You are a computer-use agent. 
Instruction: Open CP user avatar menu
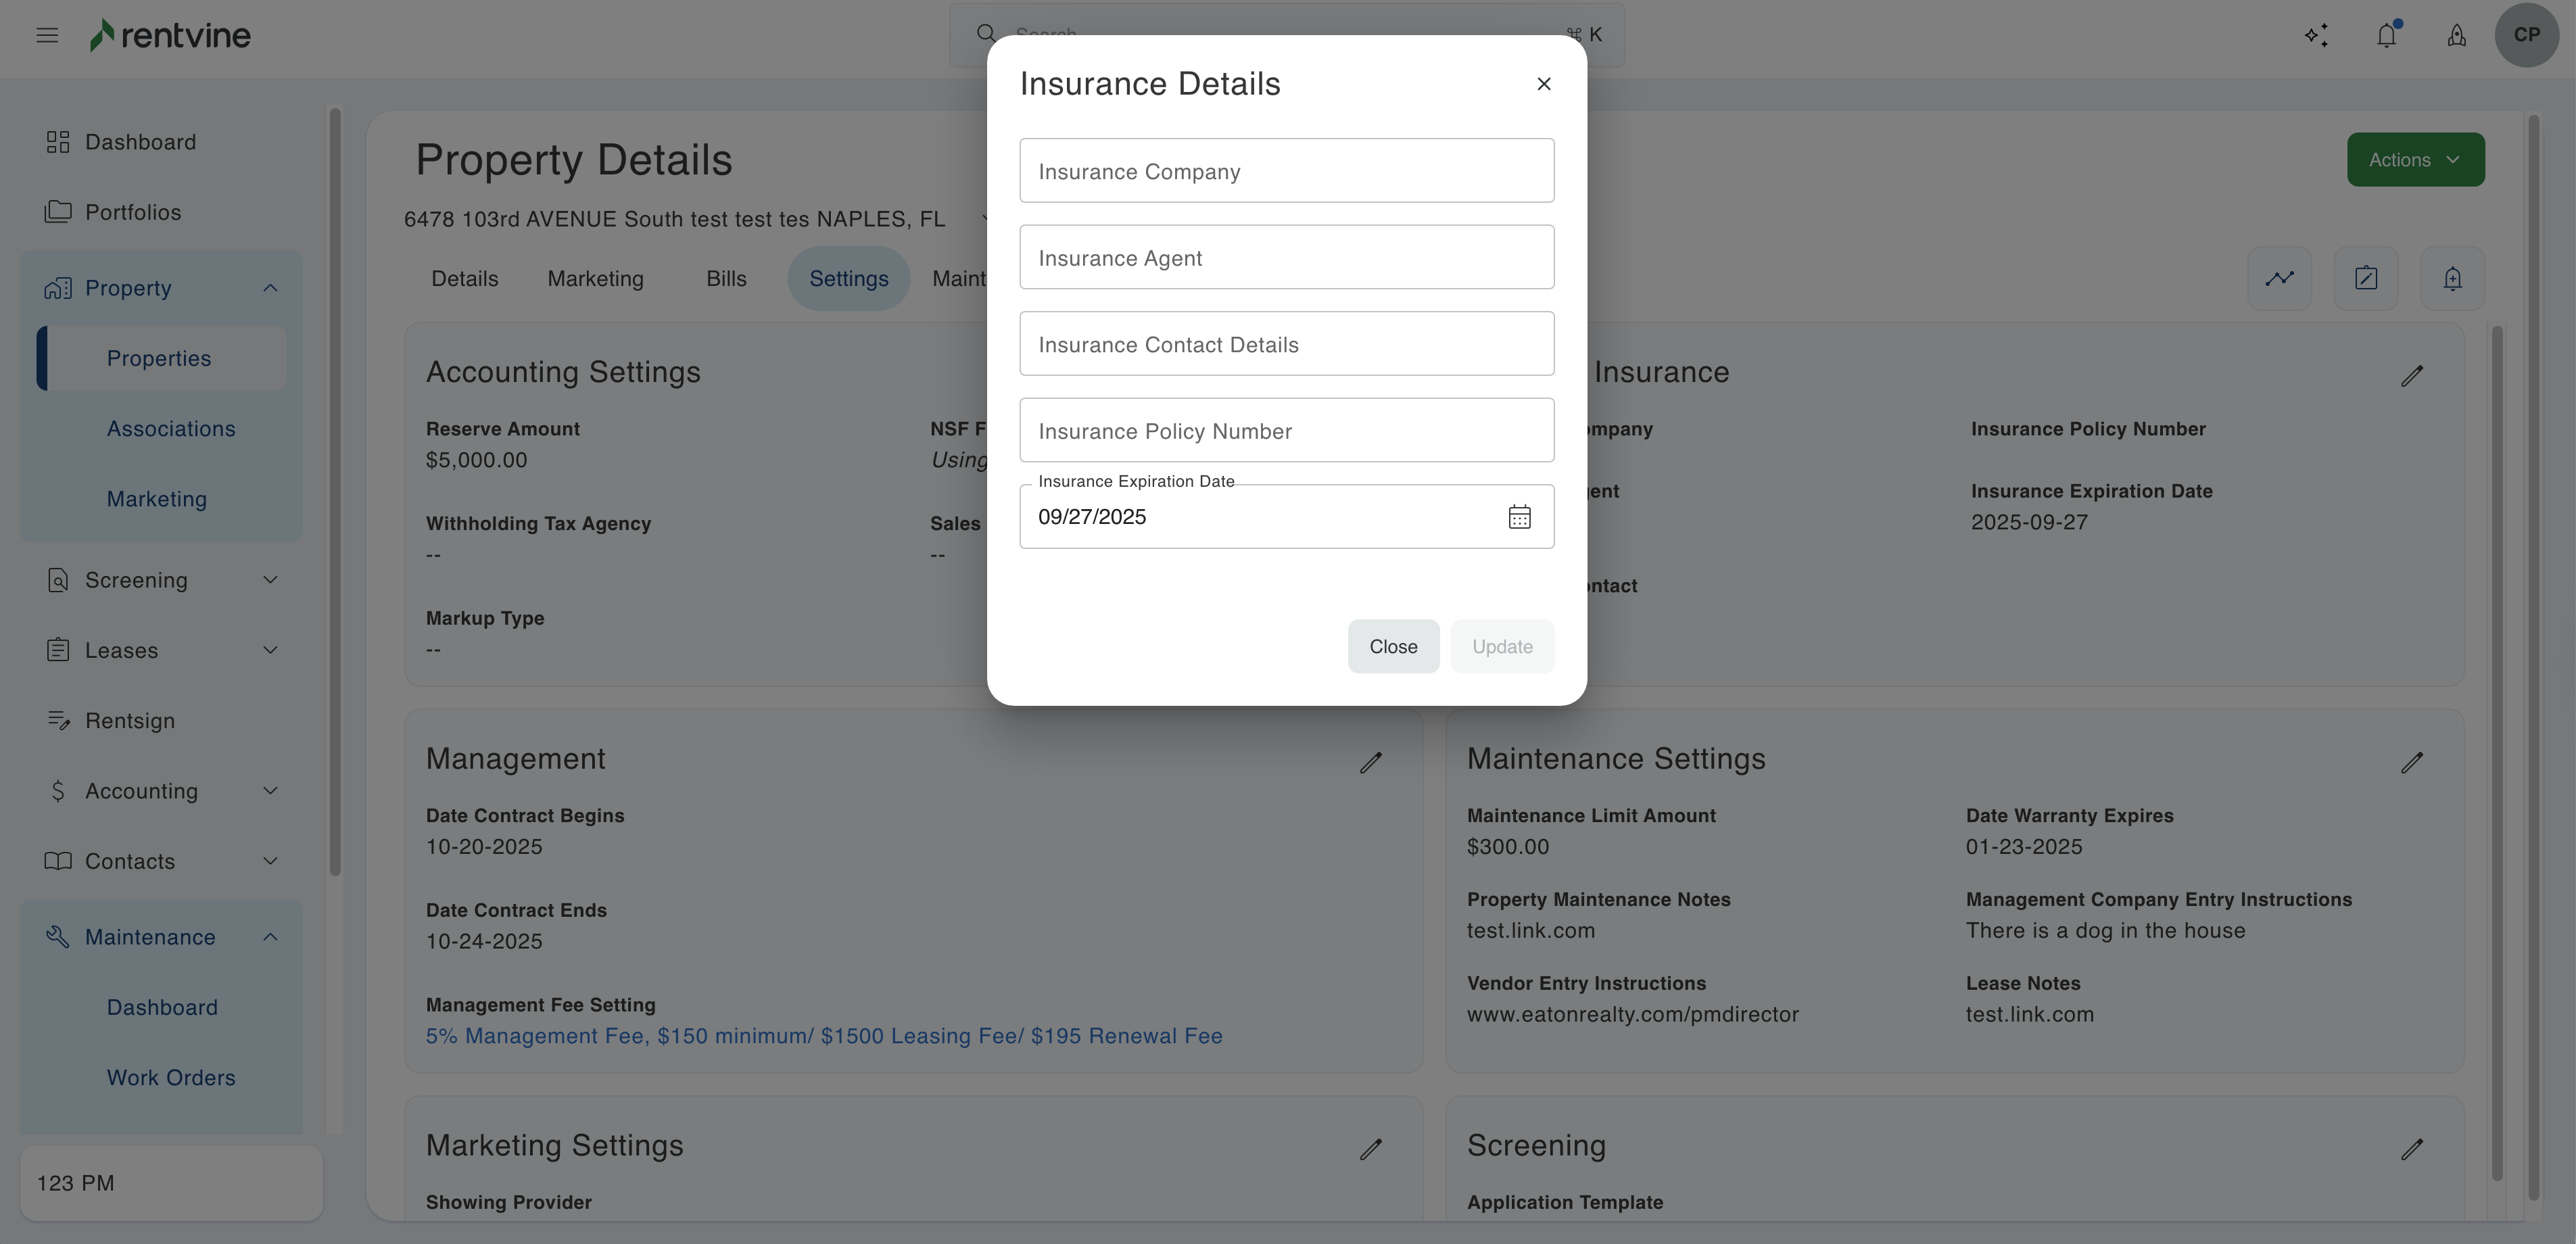2526,35
